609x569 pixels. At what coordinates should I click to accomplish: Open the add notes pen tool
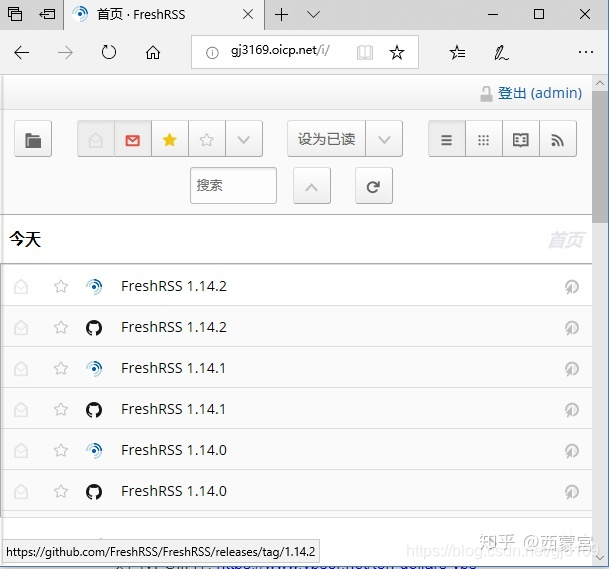point(501,52)
